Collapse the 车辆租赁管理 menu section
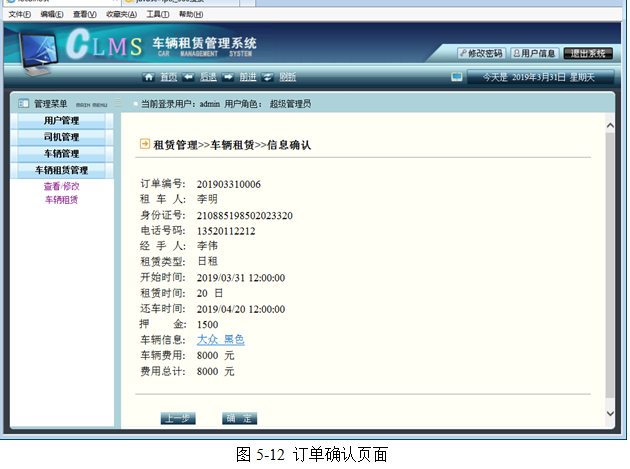This screenshot has height=469, width=630. pyautogui.click(x=61, y=170)
